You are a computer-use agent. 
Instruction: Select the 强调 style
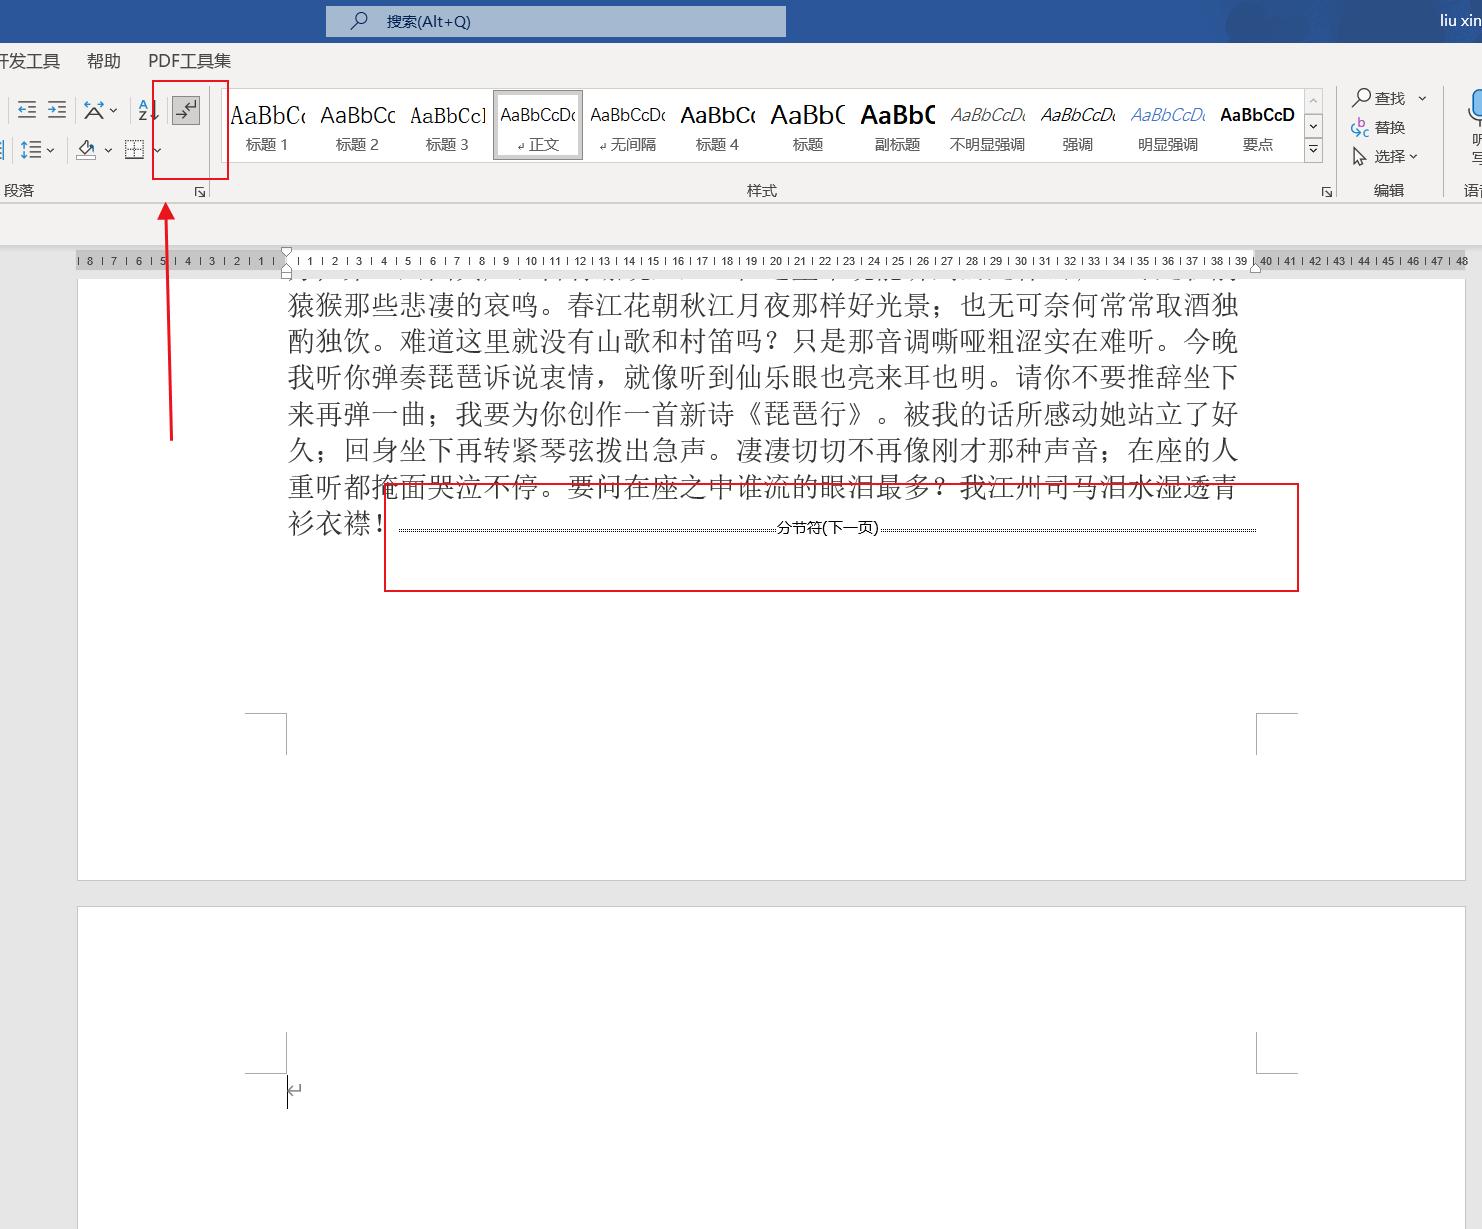coord(1077,125)
